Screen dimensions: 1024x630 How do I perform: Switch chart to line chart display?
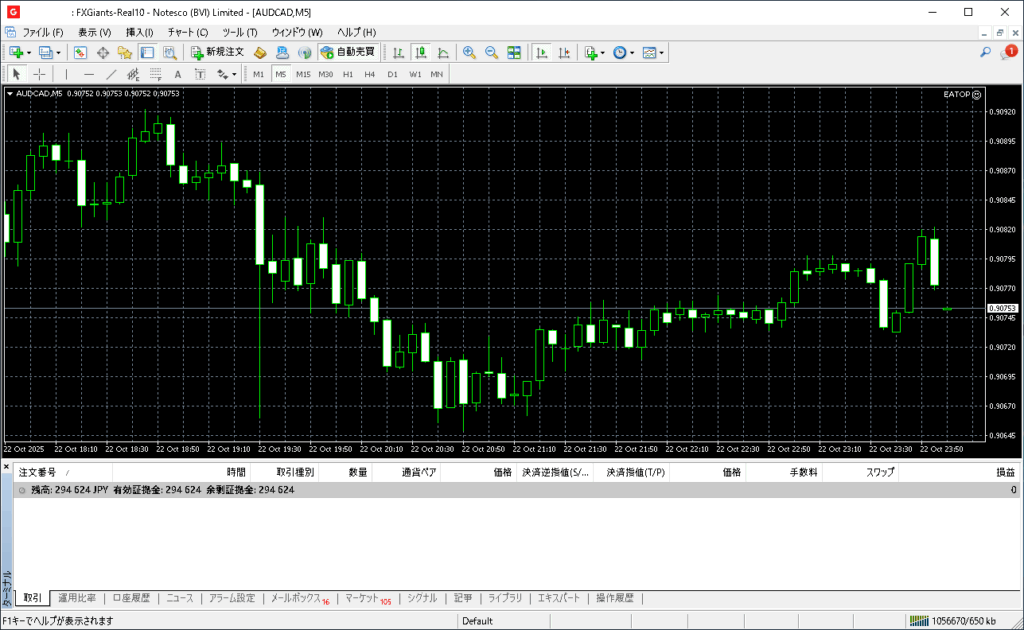(x=443, y=52)
